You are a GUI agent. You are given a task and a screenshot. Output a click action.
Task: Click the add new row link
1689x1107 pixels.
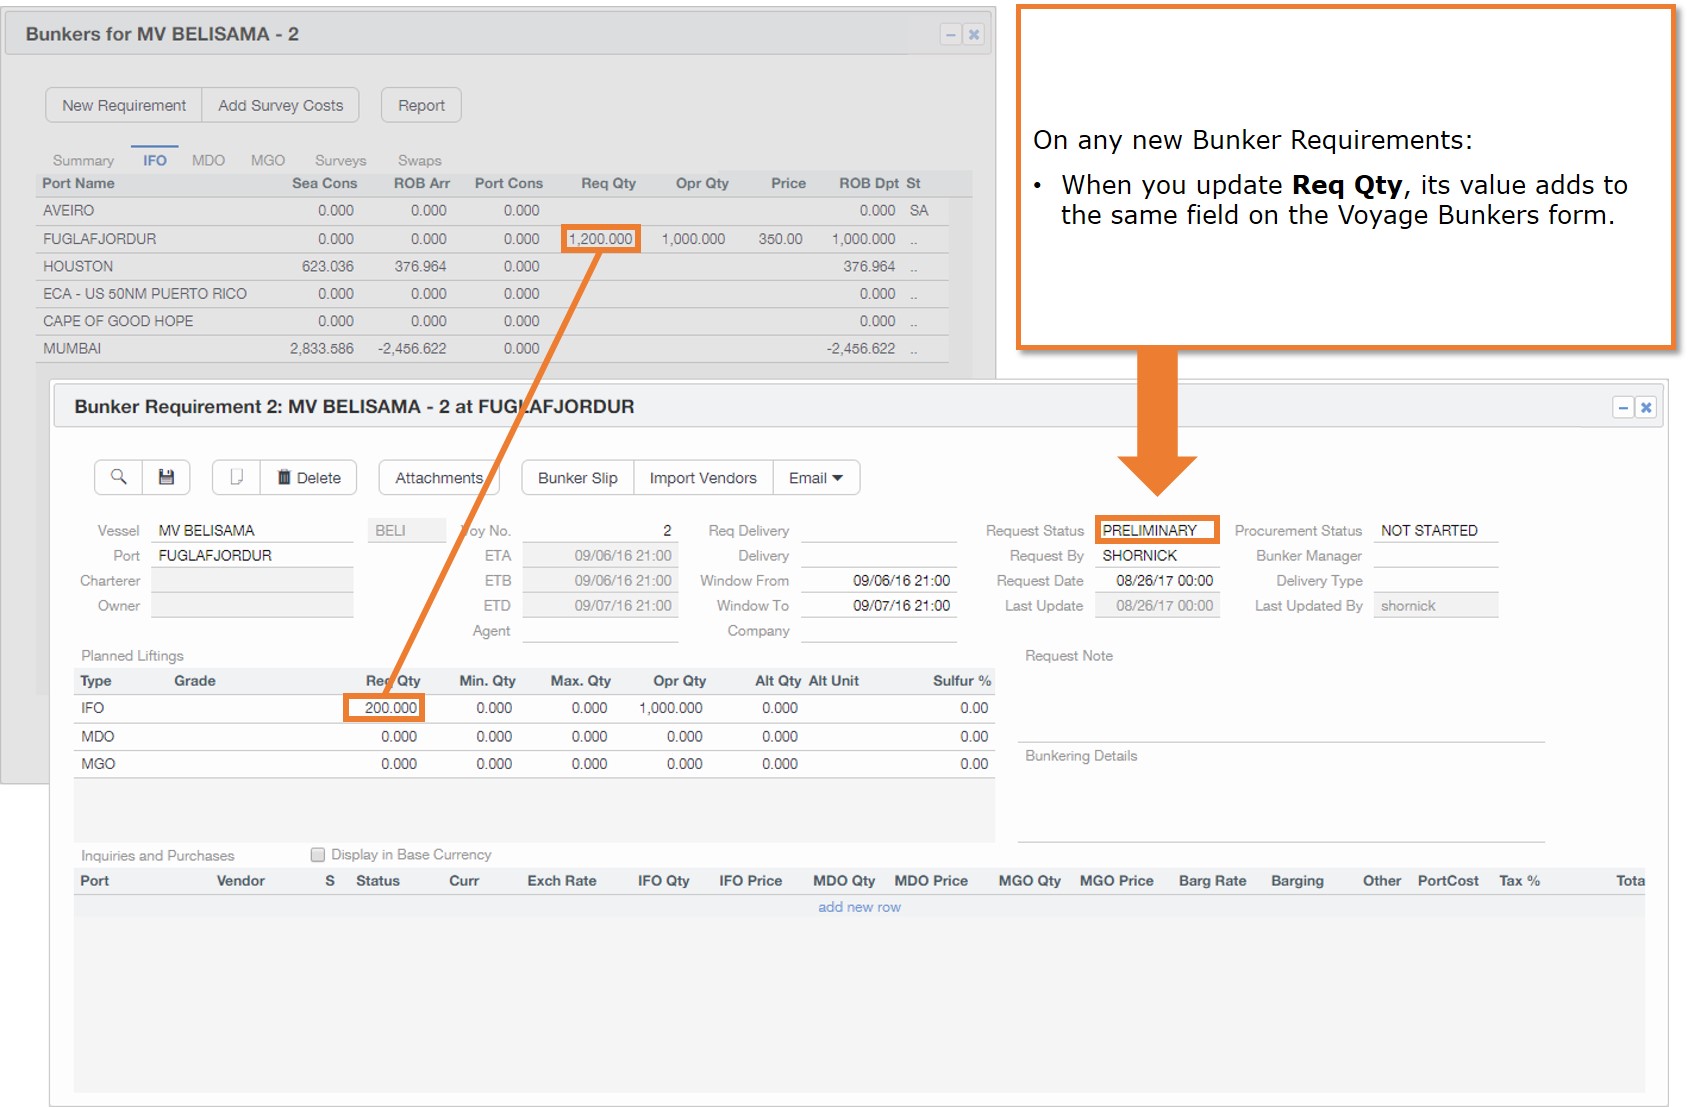pos(859,907)
